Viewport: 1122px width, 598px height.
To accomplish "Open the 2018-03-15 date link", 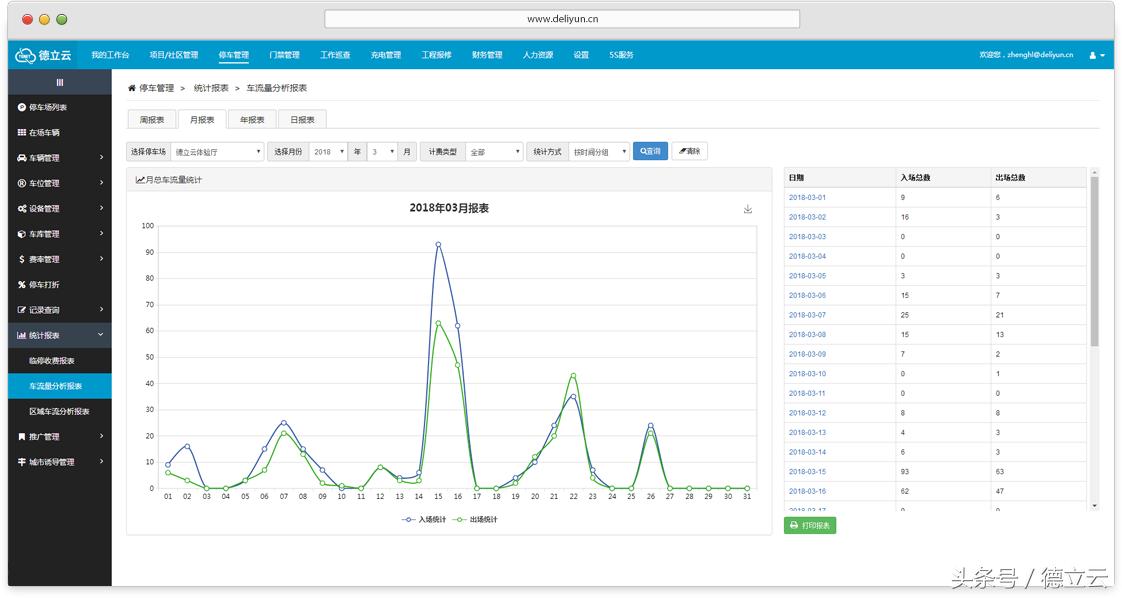I will [x=807, y=472].
